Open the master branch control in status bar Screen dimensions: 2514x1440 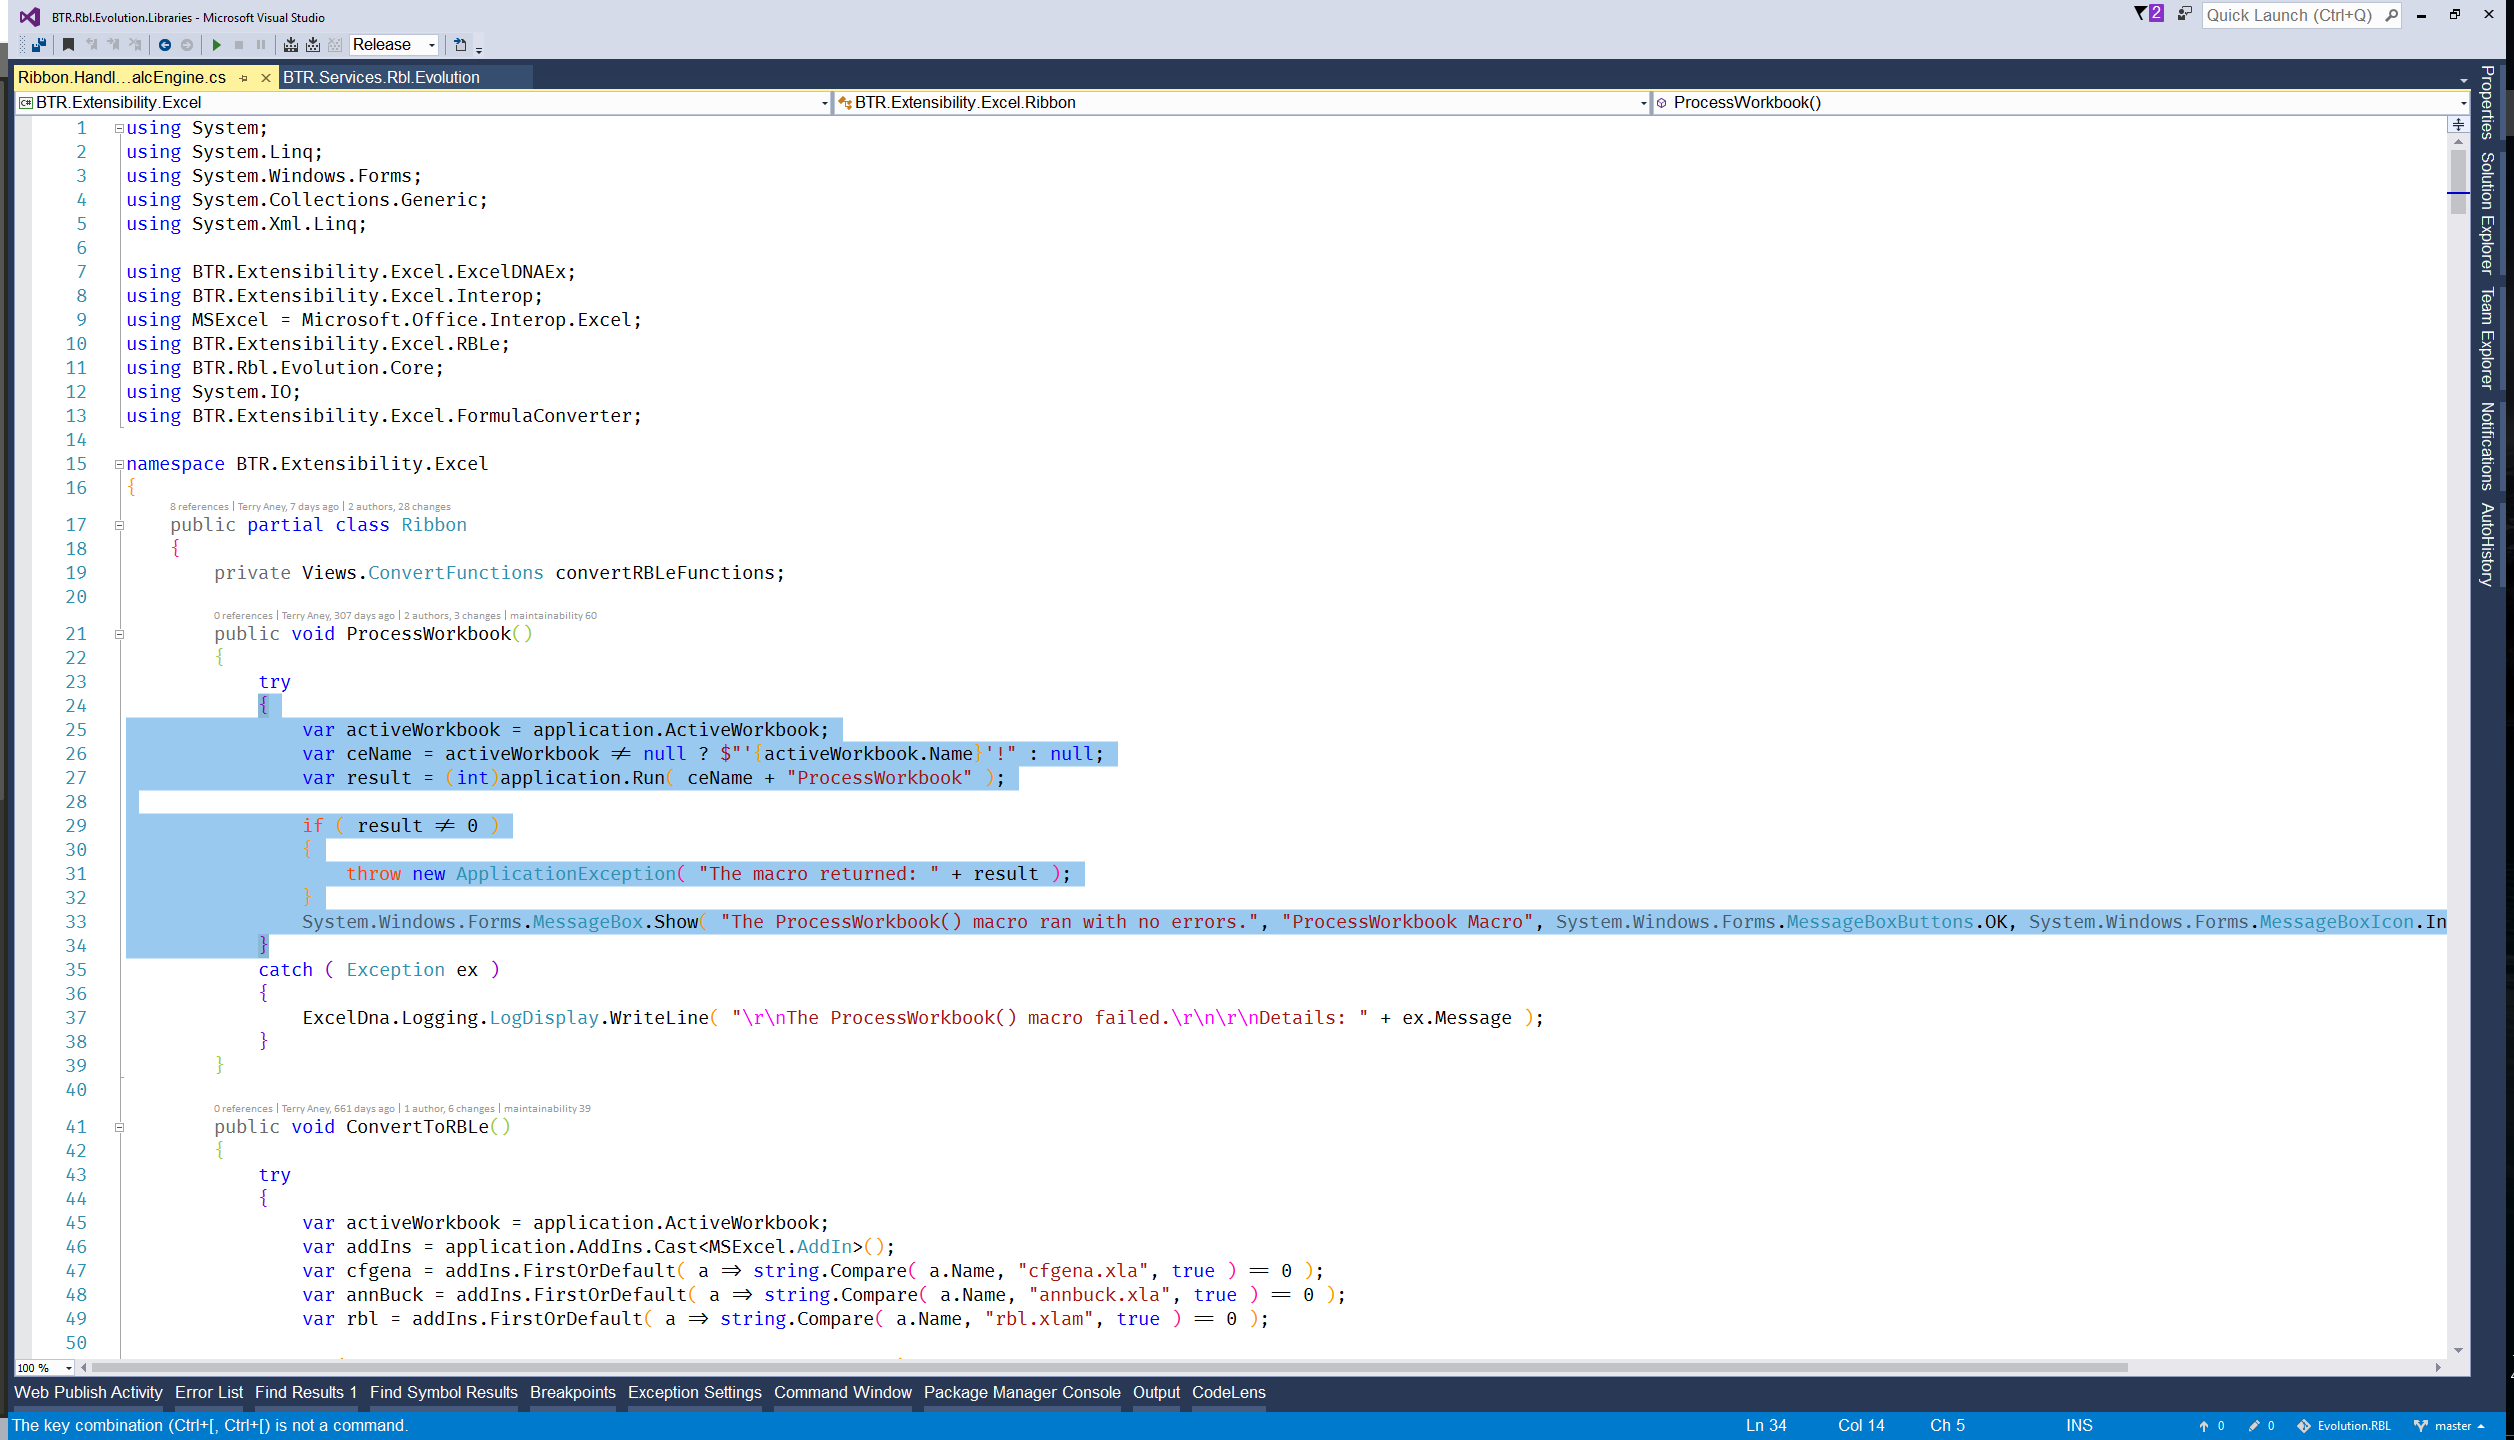(x=2452, y=1425)
